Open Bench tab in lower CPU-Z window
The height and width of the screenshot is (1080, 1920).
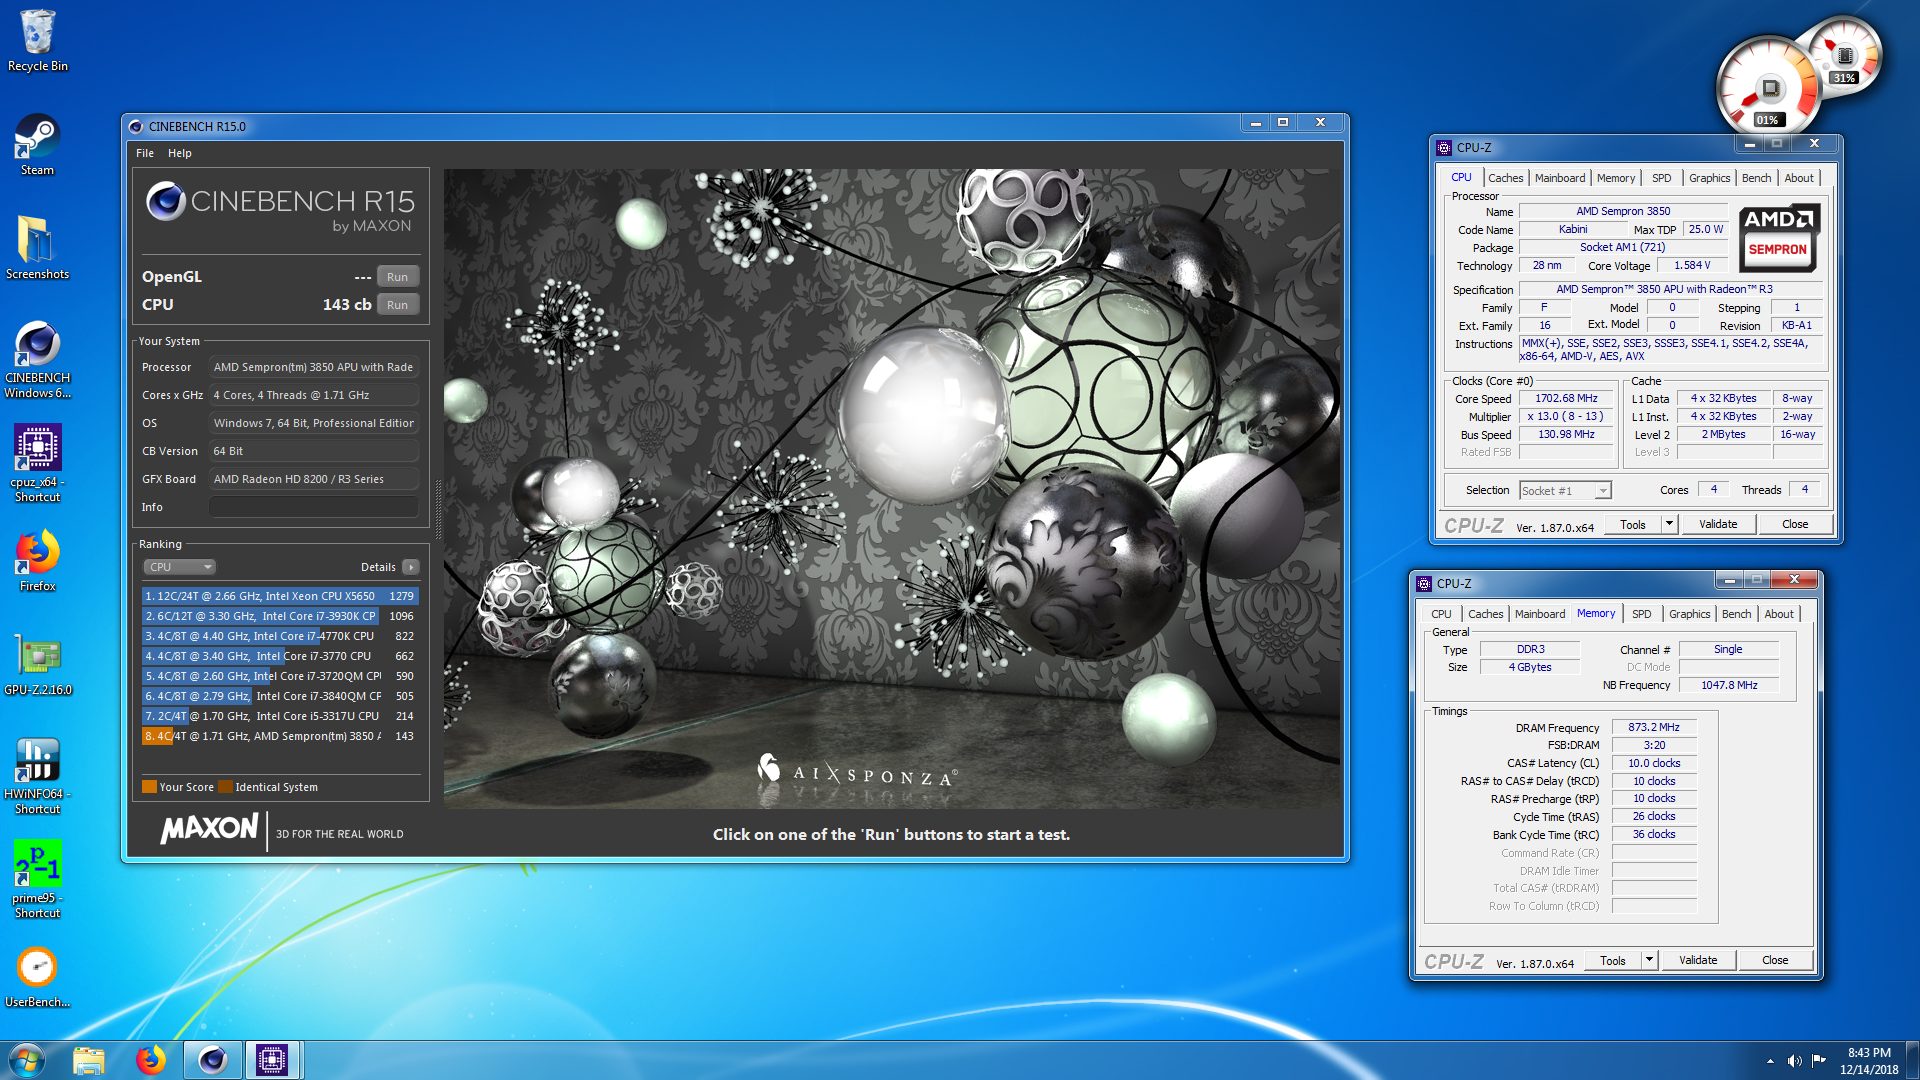pyautogui.click(x=1737, y=614)
